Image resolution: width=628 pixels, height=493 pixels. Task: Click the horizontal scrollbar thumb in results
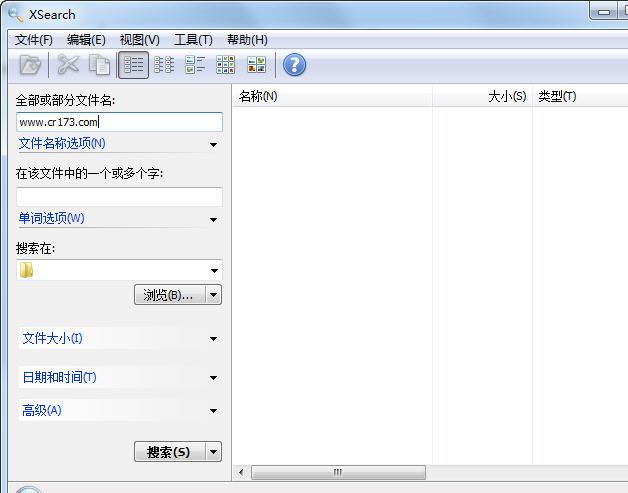point(338,472)
